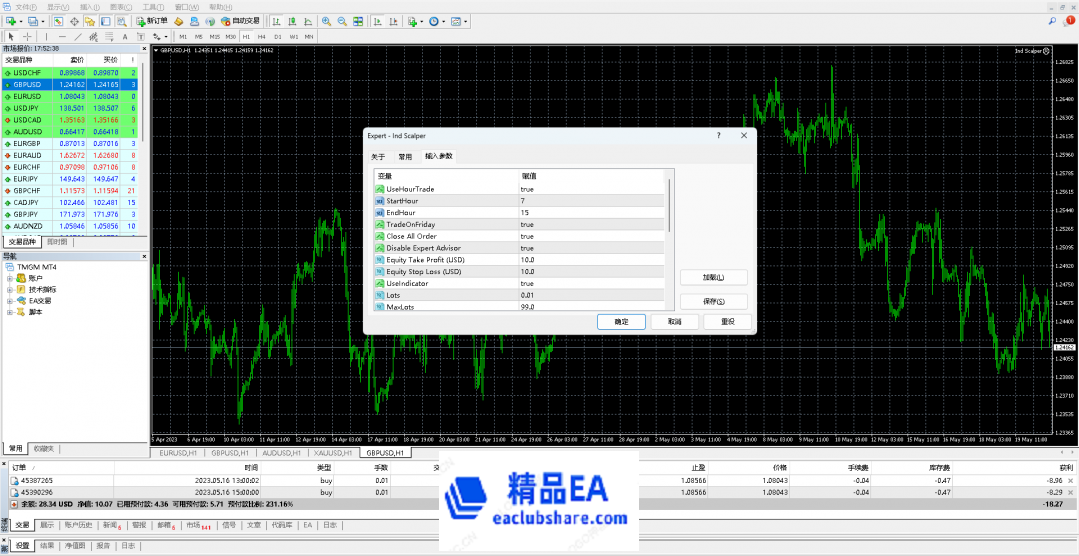1079x556 pixels.
Task: Click the 确定 button in the dialog
Action: (x=621, y=322)
